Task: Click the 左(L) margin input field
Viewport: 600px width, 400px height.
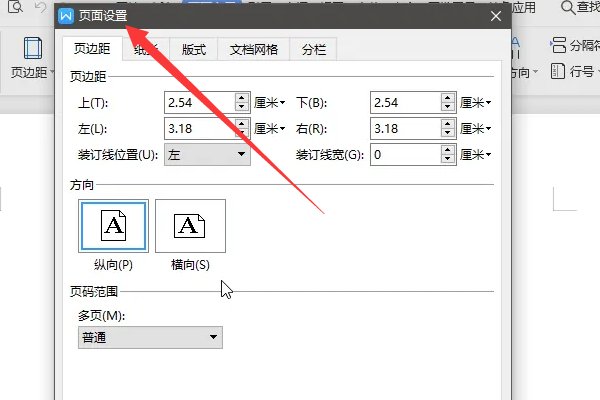Action: tap(200, 129)
